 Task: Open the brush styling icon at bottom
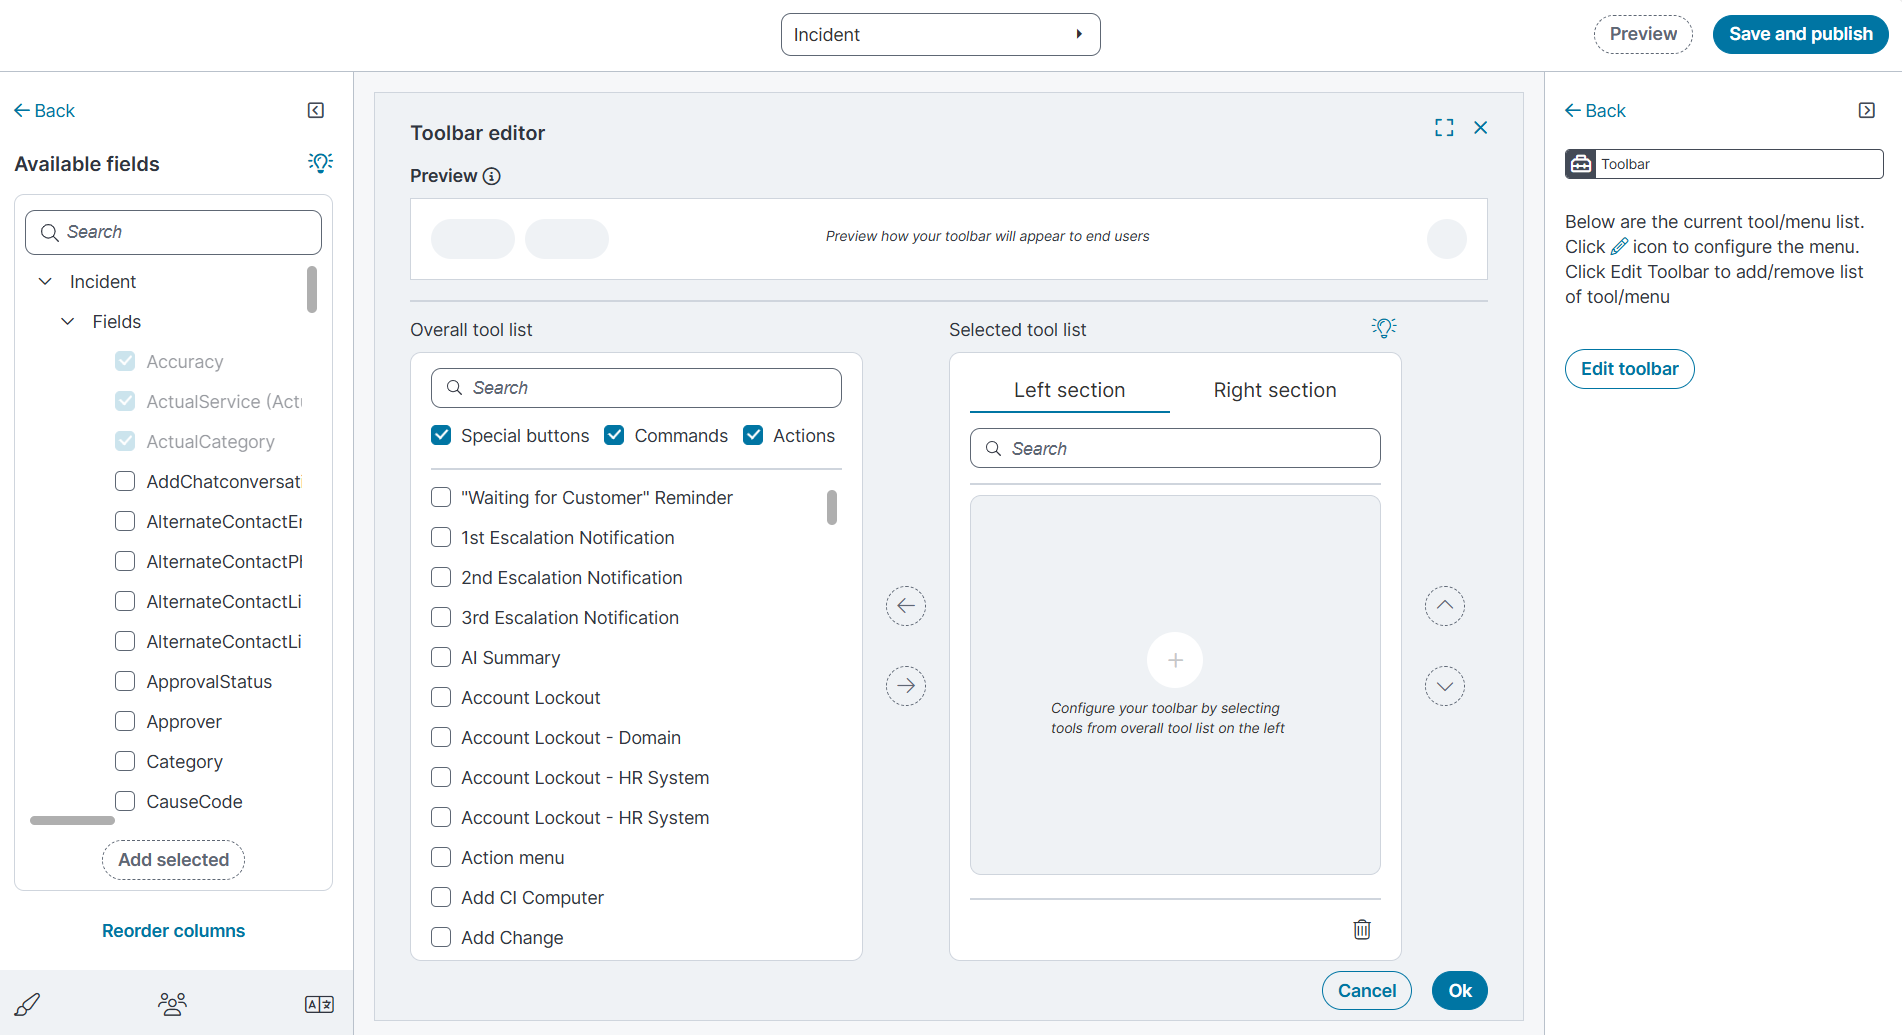[27, 1004]
